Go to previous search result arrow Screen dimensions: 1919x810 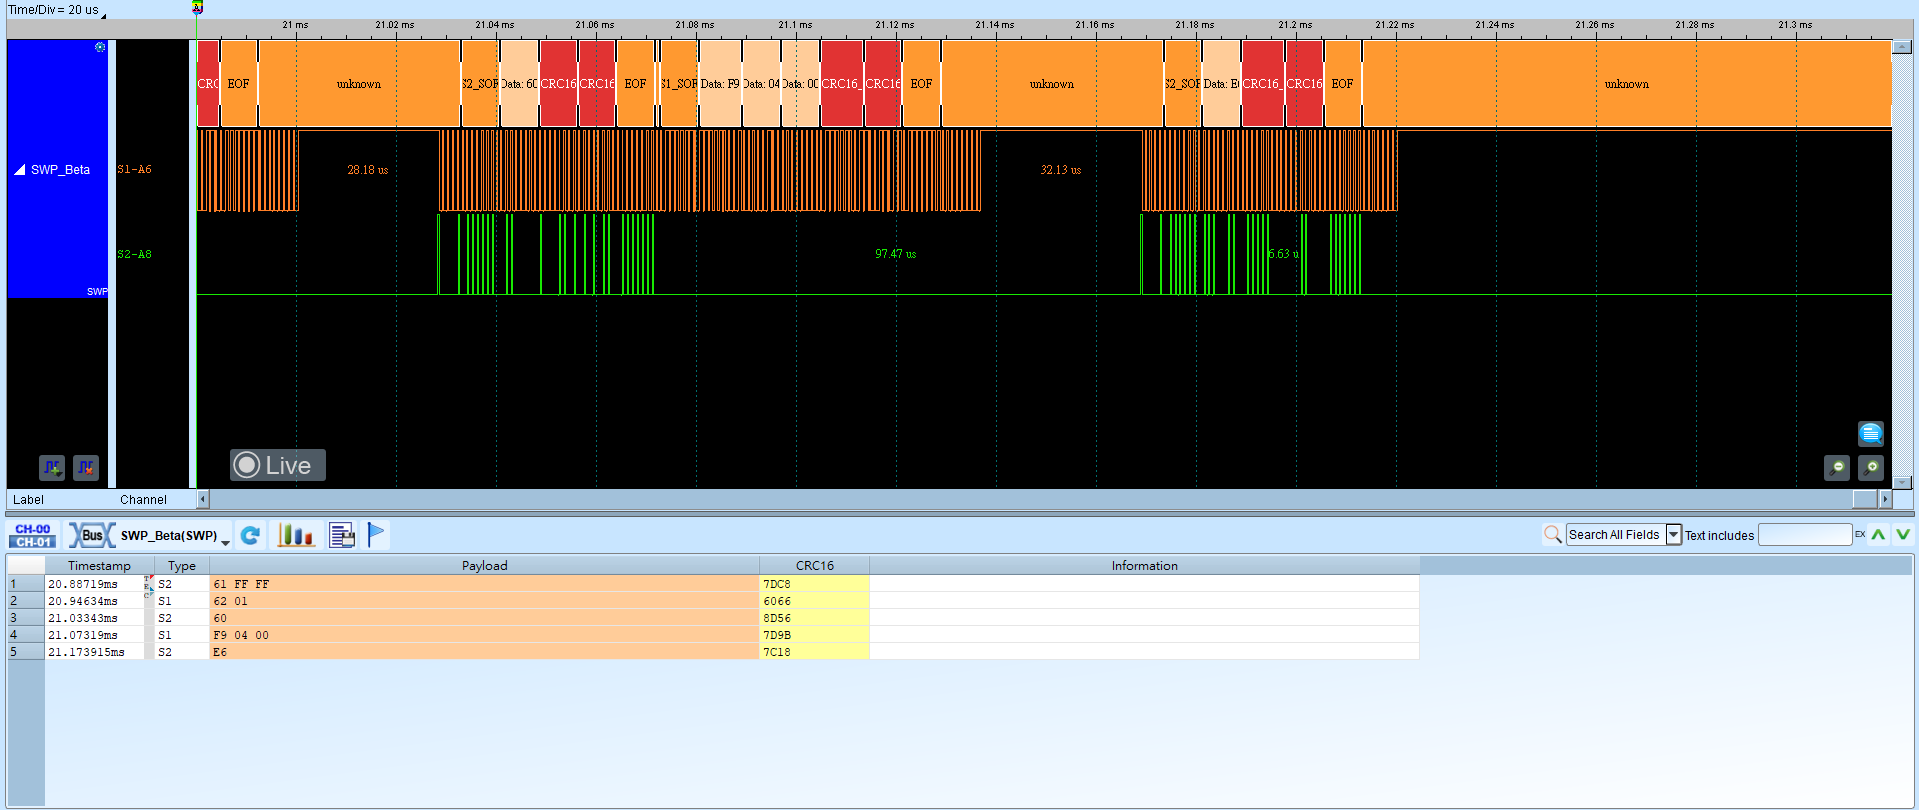tap(1879, 535)
